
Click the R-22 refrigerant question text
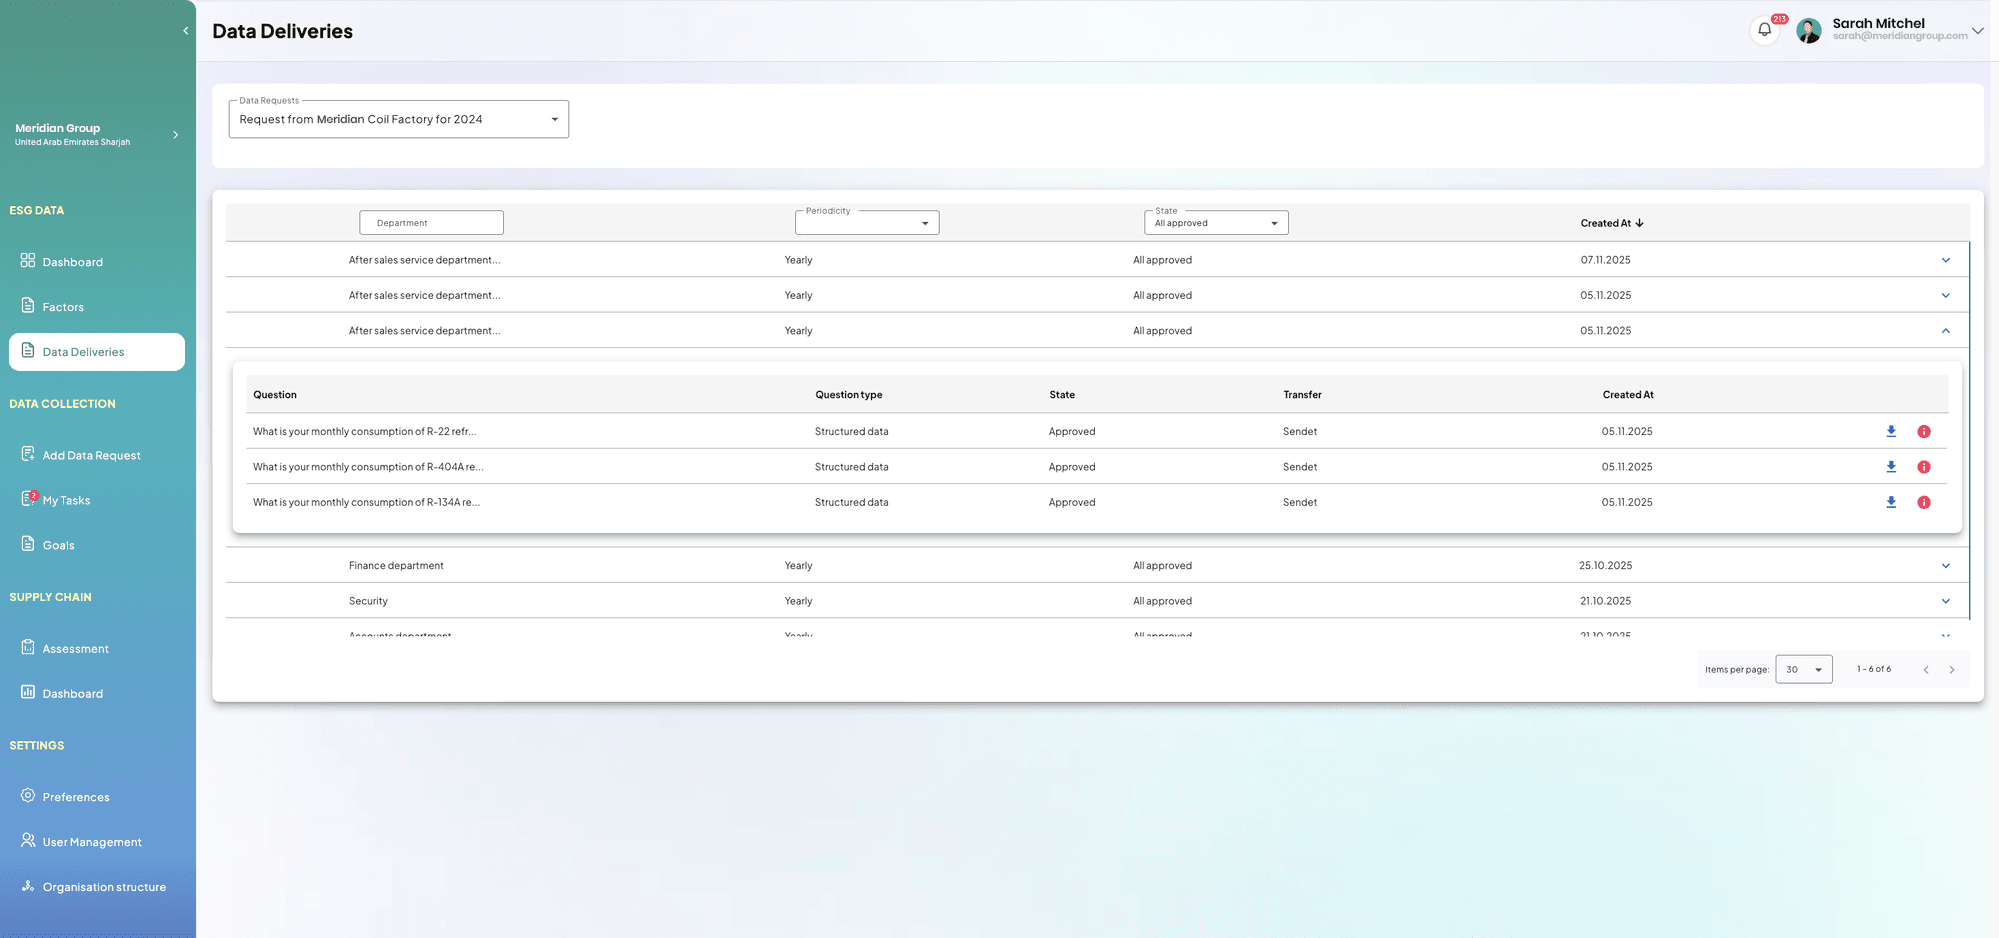[x=364, y=432]
